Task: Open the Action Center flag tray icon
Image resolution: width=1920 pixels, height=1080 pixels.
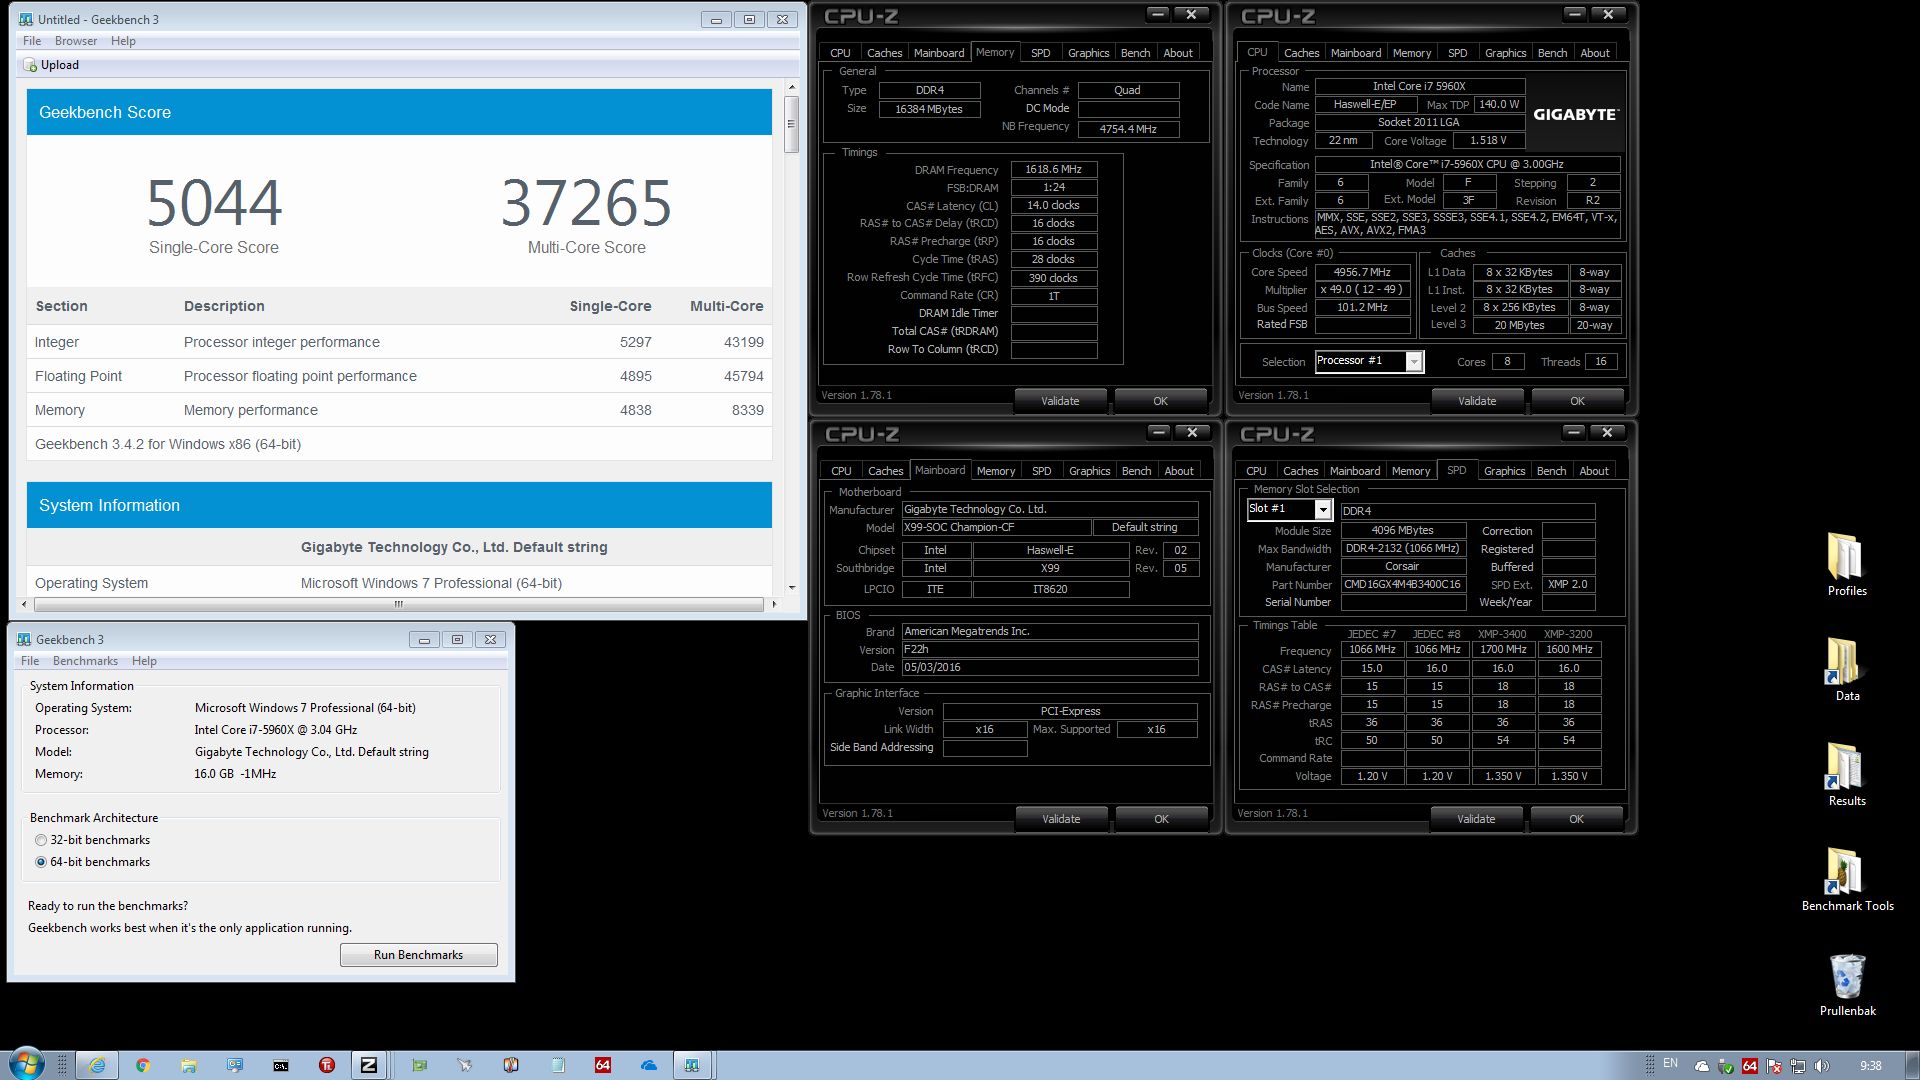Action: [x=1774, y=1066]
